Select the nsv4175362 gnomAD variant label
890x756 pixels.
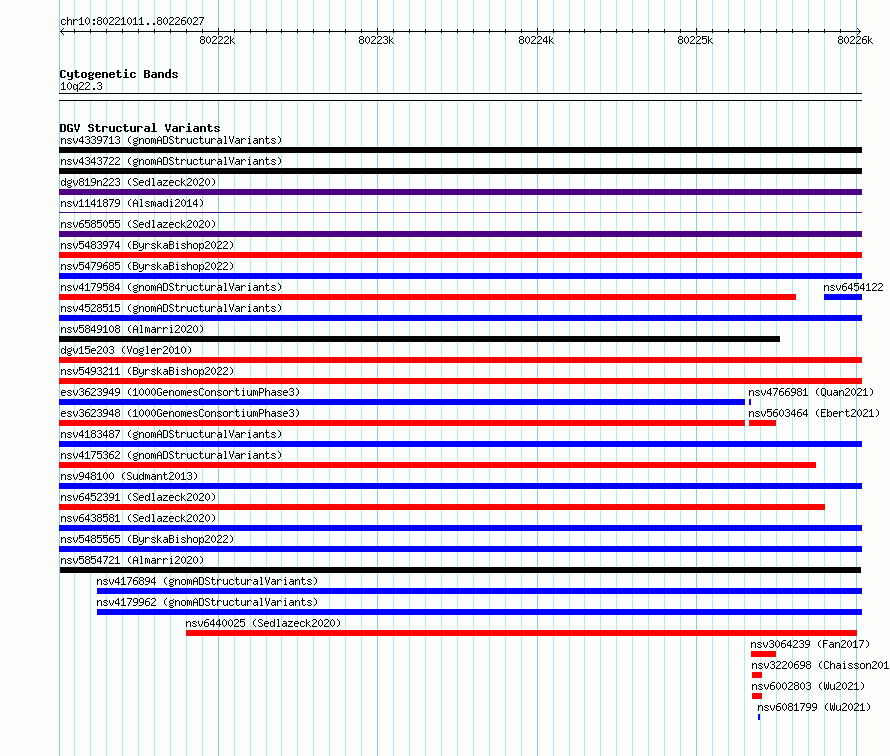click(x=171, y=455)
